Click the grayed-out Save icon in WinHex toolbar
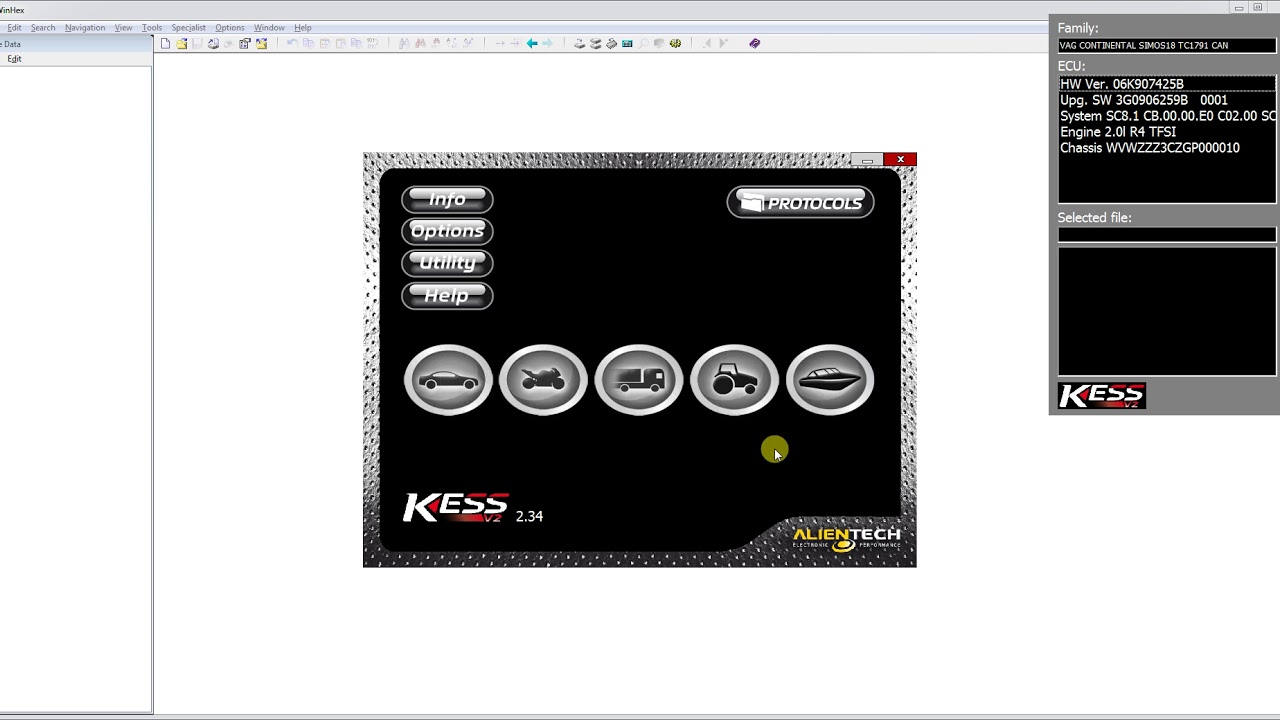 (197, 43)
